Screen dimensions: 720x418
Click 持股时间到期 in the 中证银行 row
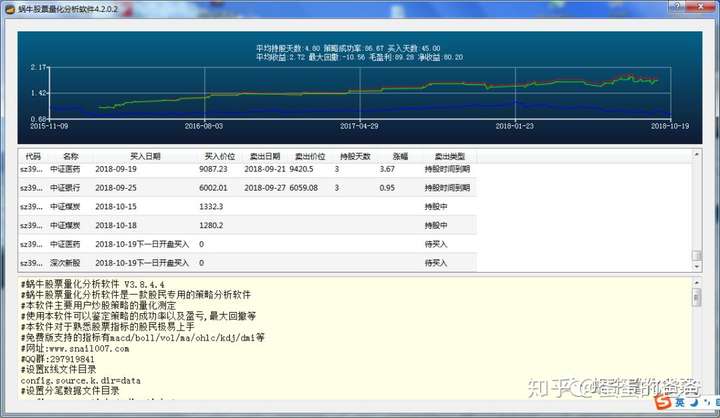tap(447, 188)
